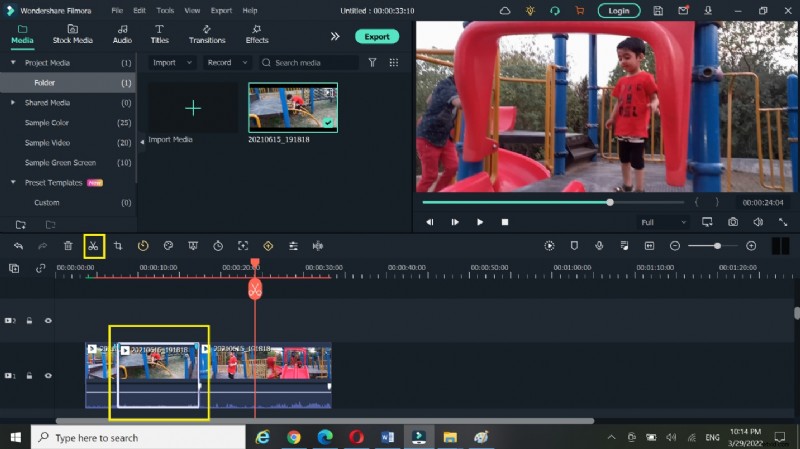Stop the preview playback

505,222
